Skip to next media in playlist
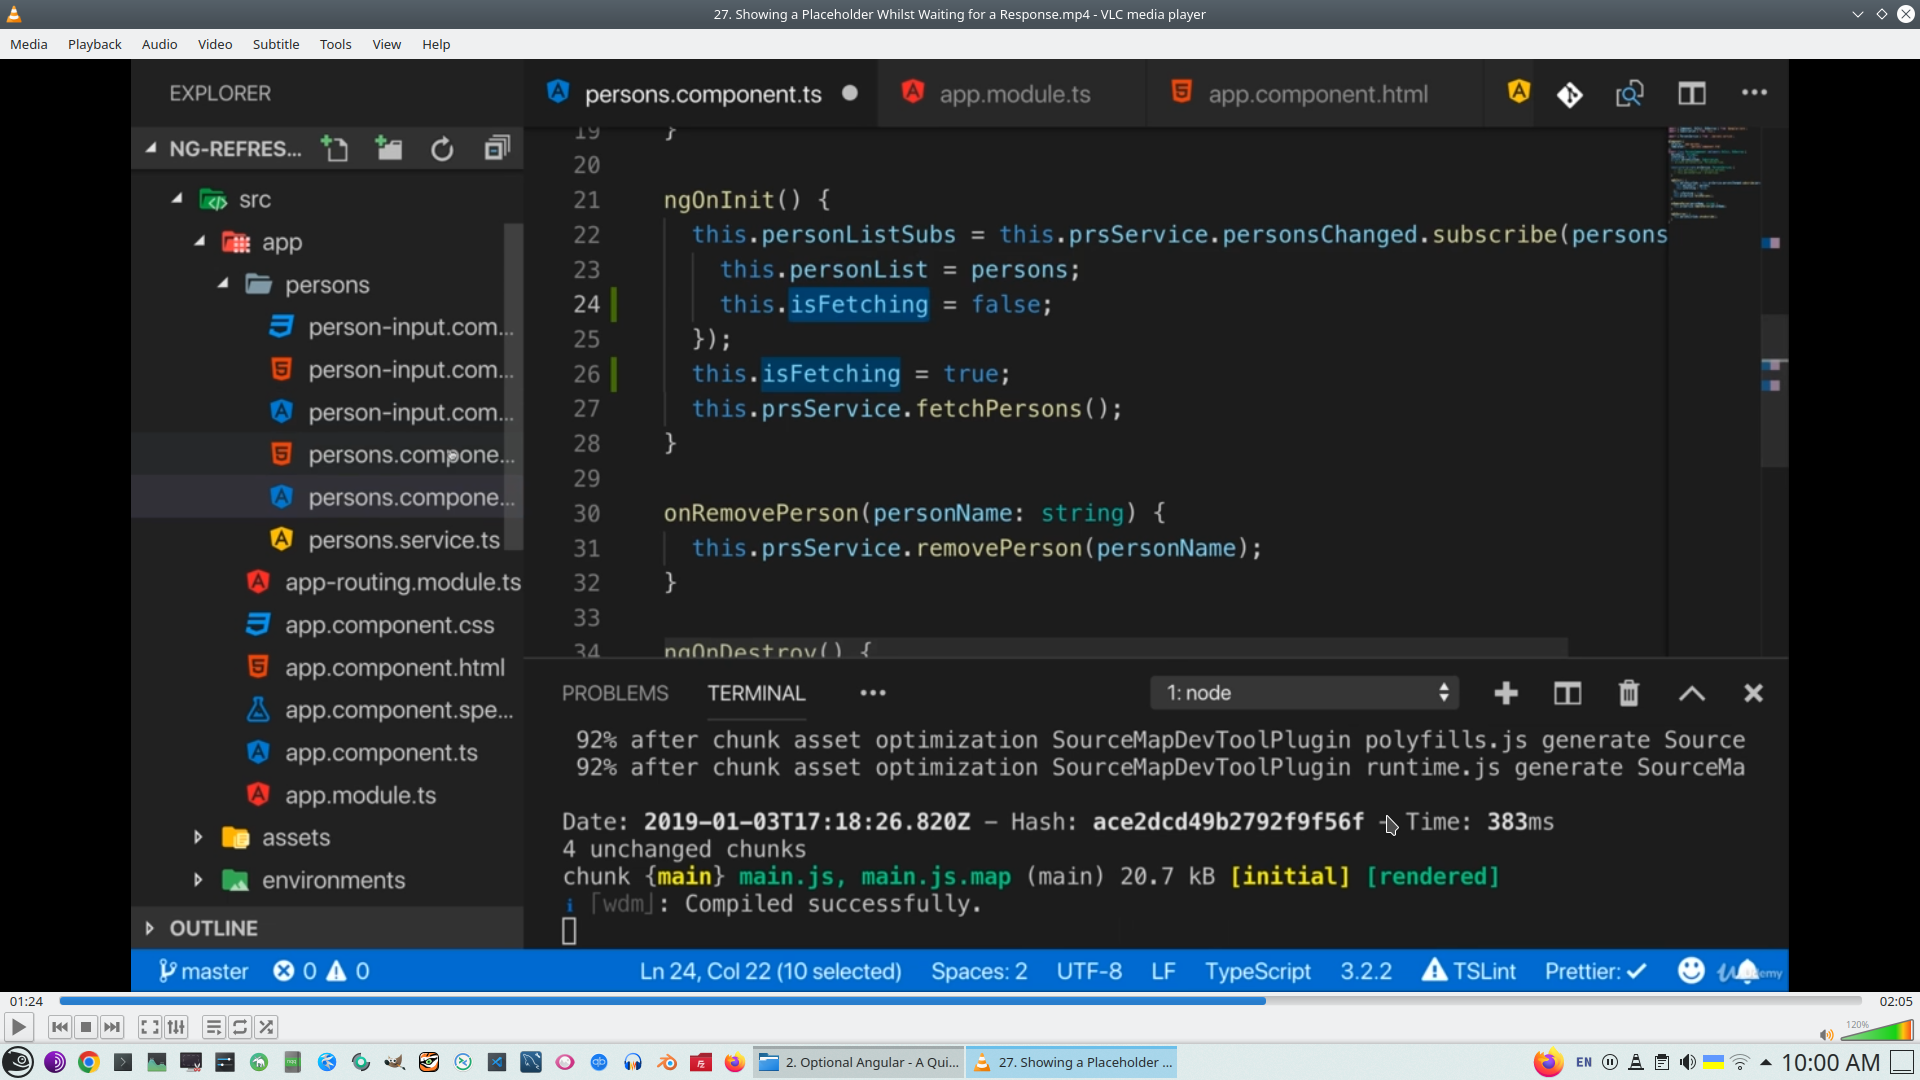 click(112, 1027)
